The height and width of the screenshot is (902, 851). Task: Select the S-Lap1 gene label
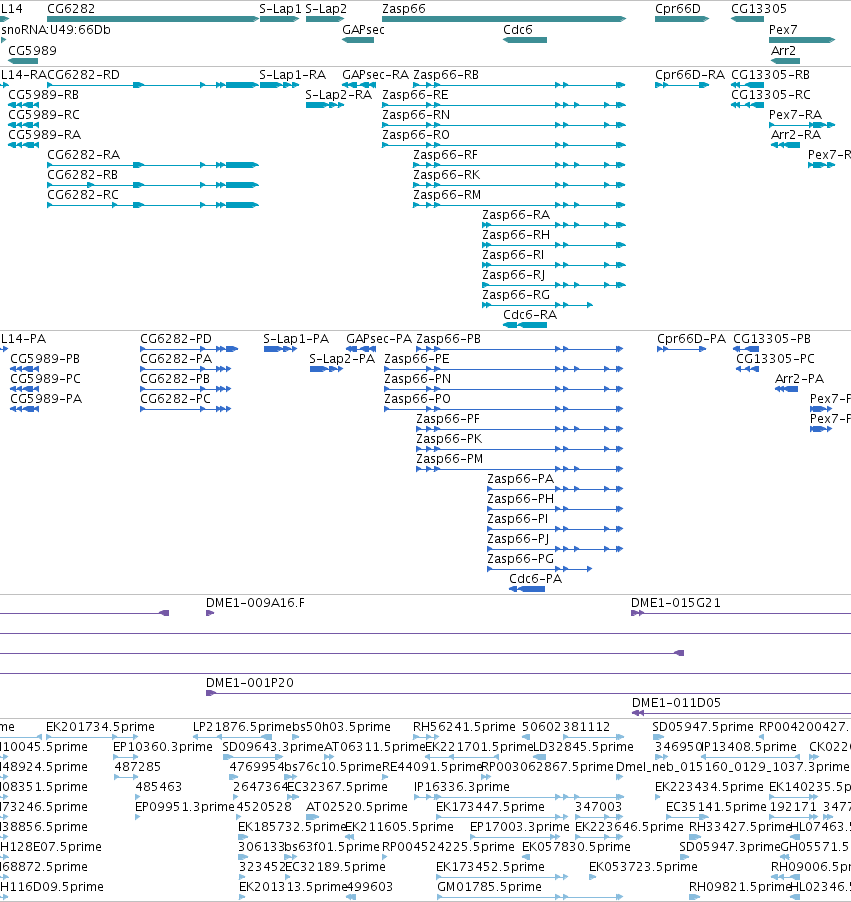click(x=280, y=9)
